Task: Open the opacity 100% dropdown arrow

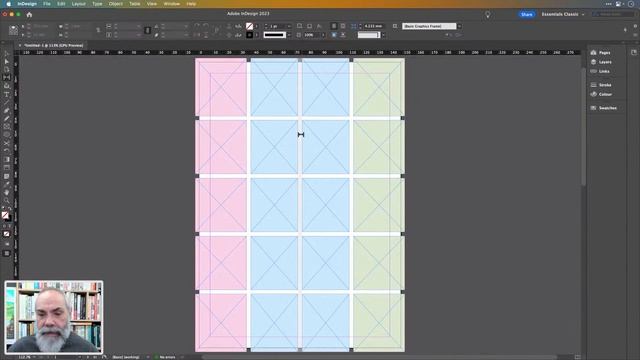Action: (323, 35)
